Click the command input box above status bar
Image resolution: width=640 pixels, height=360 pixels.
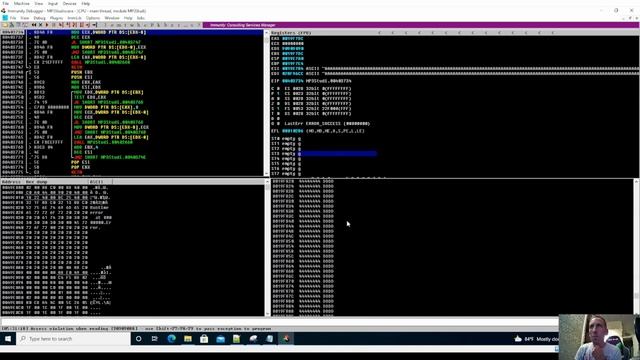point(279,322)
